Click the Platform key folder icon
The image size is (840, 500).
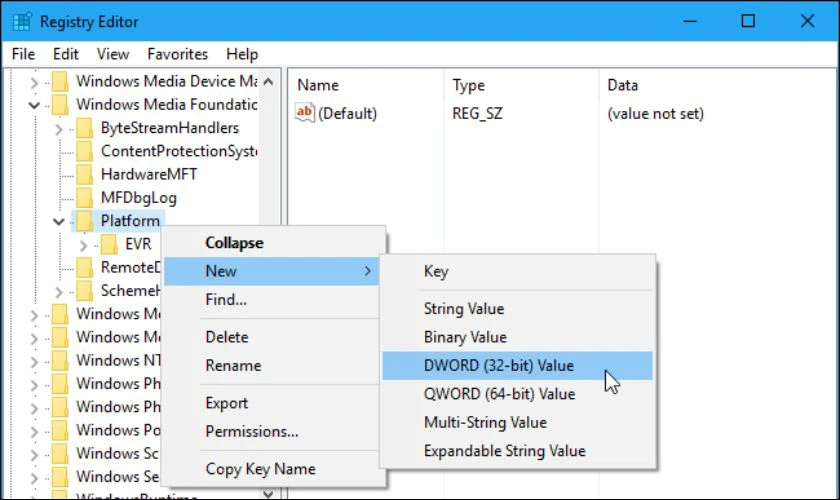[85, 221]
